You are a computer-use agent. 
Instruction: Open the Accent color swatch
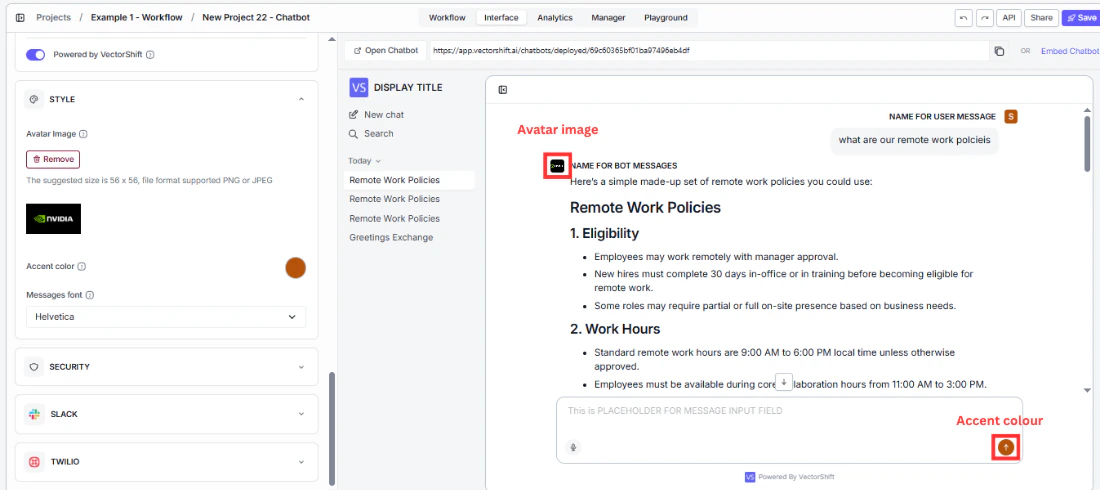point(295,267)
